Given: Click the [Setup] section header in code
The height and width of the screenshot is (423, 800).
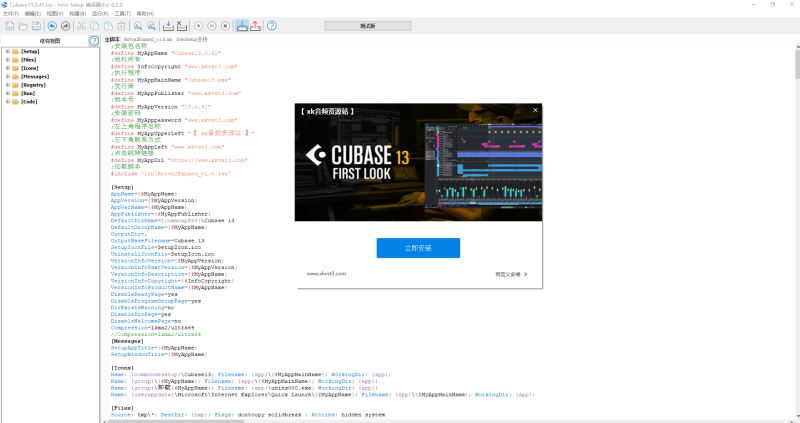Looking at the screenshot, I should coord(122,187).
